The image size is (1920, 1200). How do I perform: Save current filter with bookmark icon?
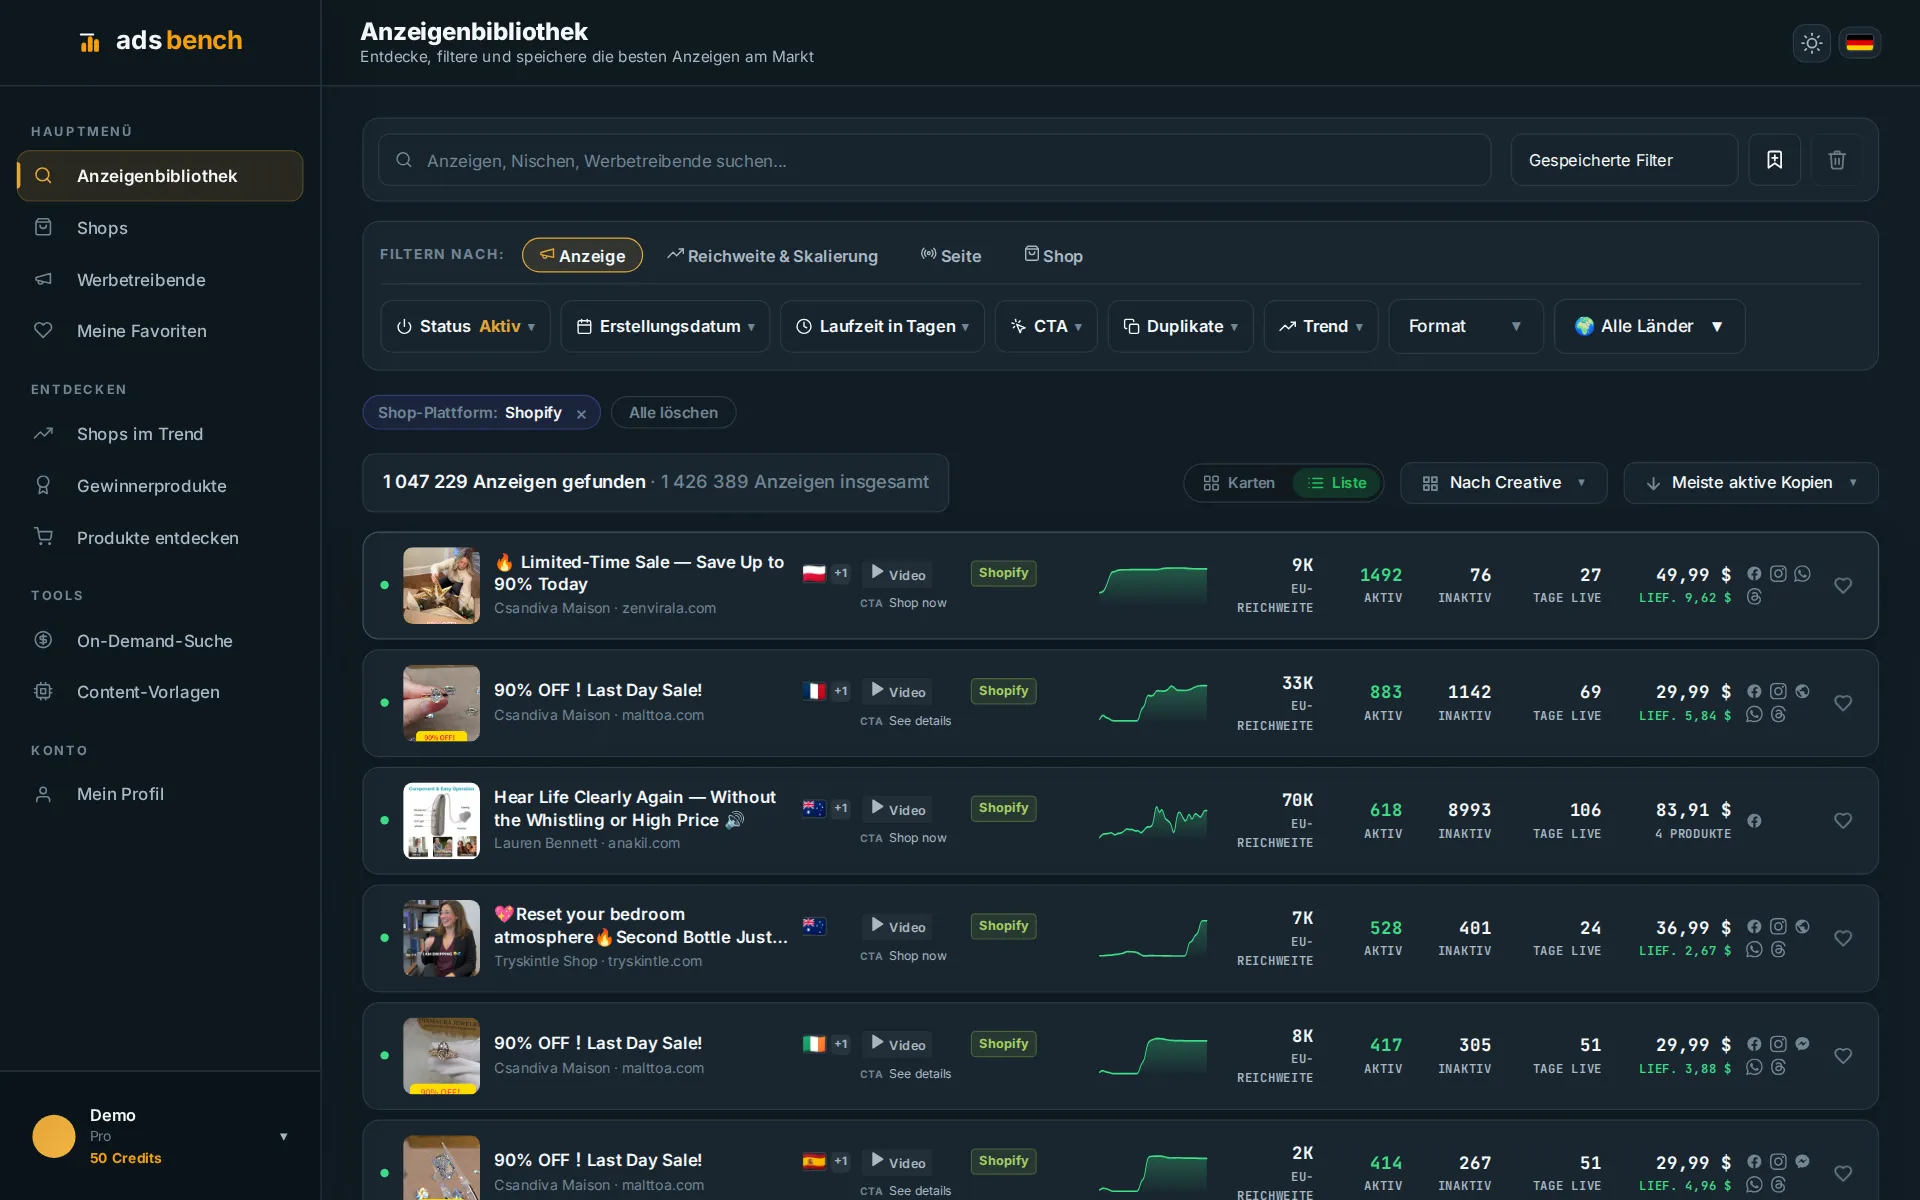click(1774, 160)
